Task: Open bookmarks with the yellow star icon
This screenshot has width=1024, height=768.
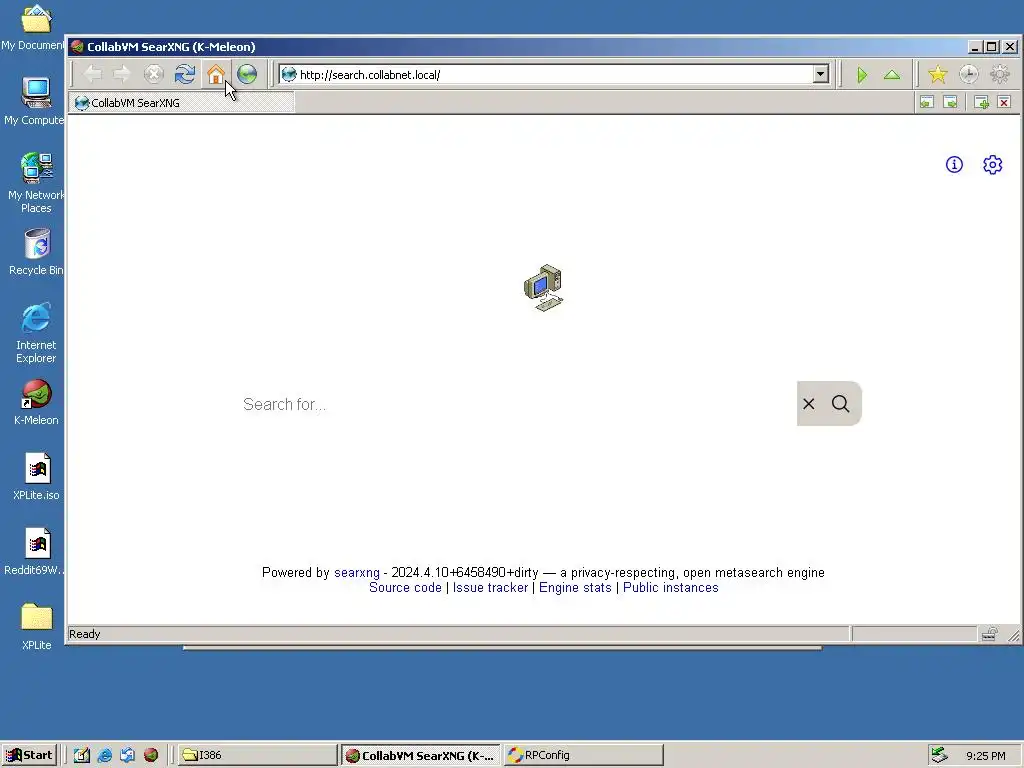Action: point(938,74)
